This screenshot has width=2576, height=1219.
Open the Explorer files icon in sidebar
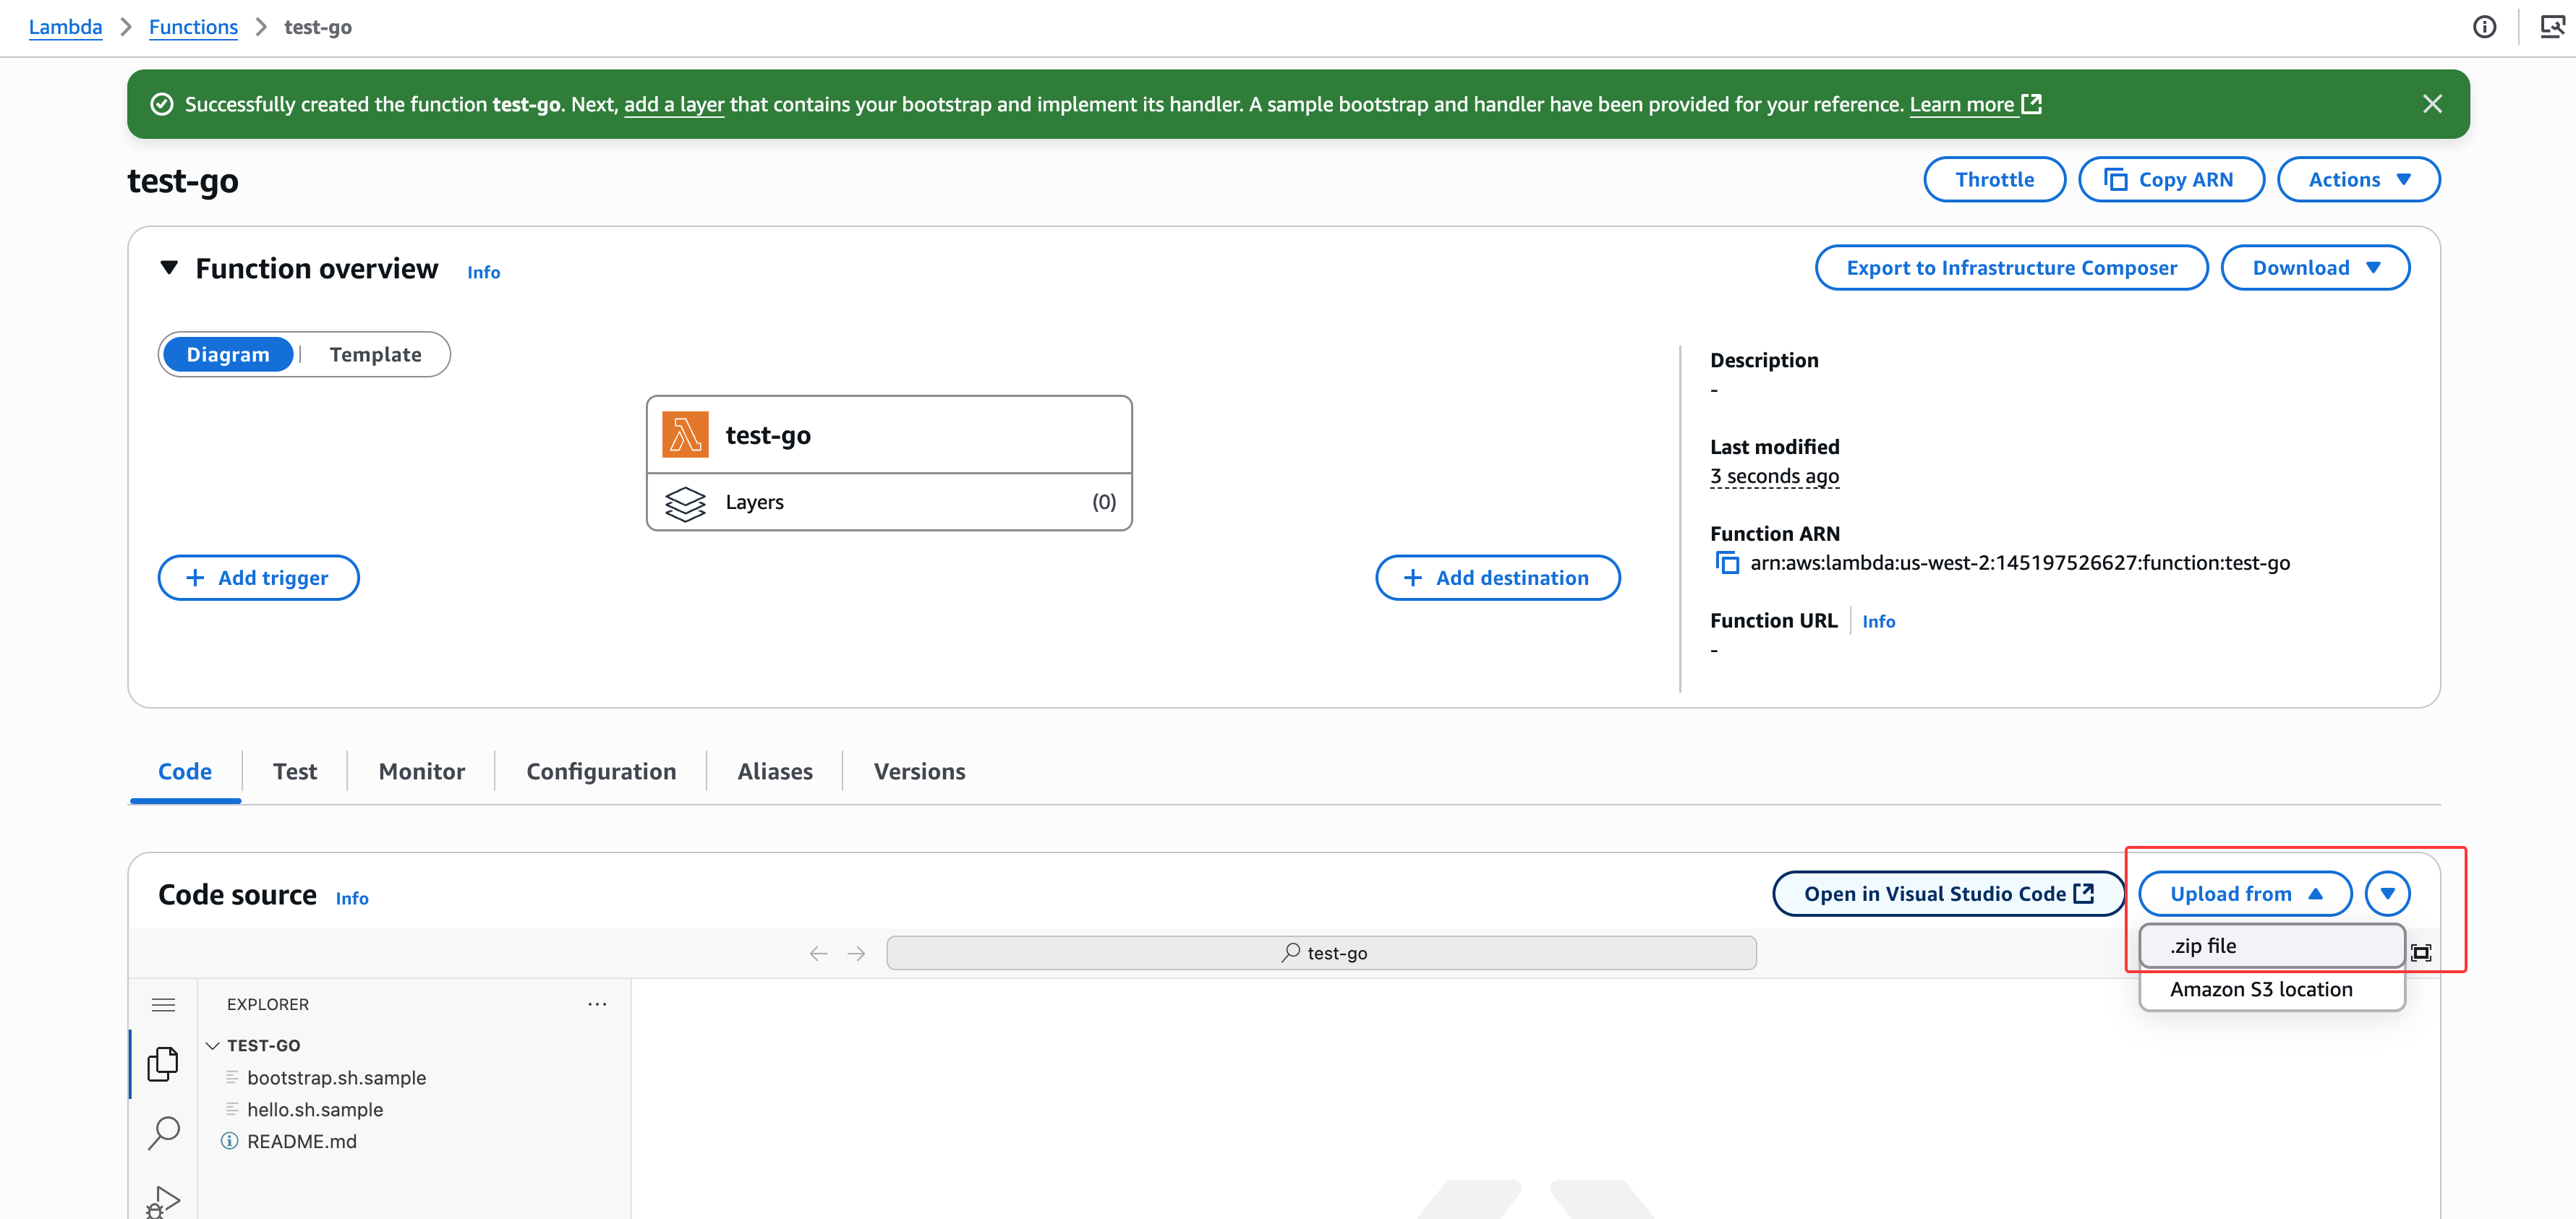[x=163, y=1064]
